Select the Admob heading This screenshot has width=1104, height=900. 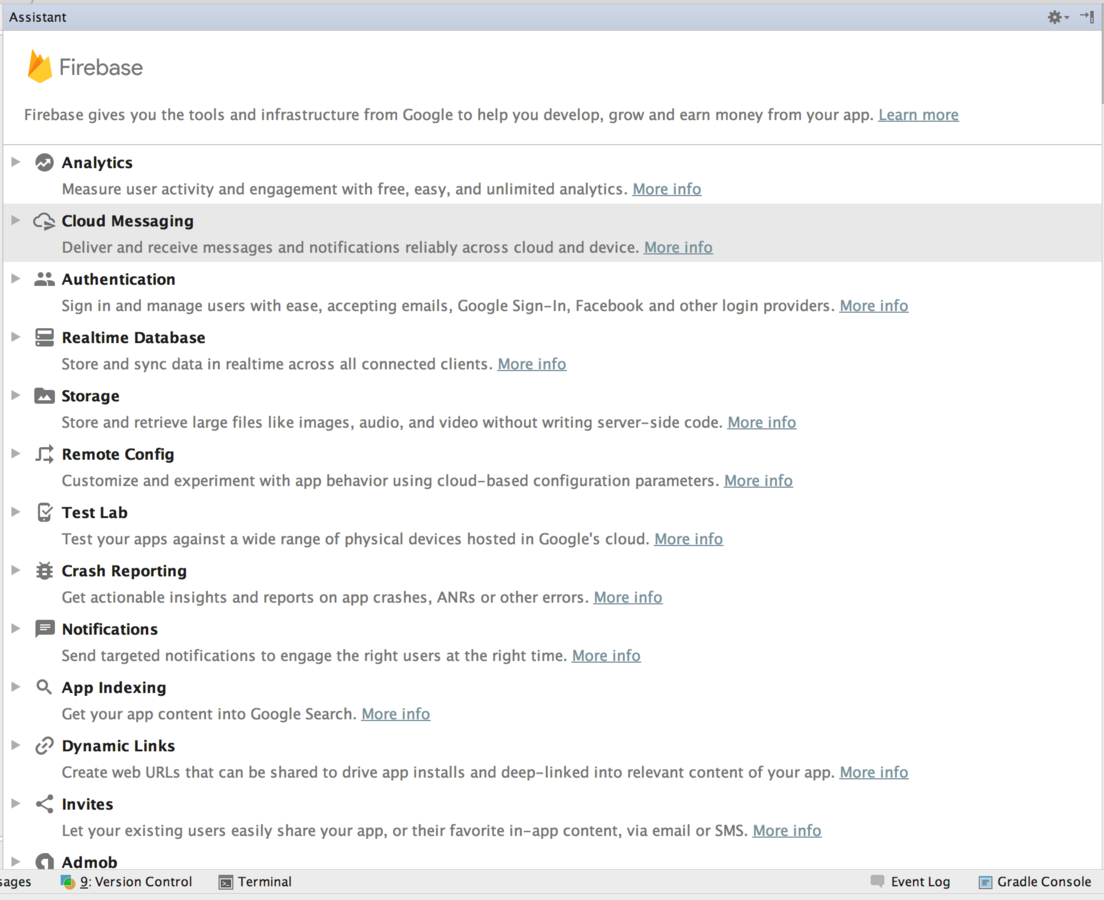coord(89,862)
